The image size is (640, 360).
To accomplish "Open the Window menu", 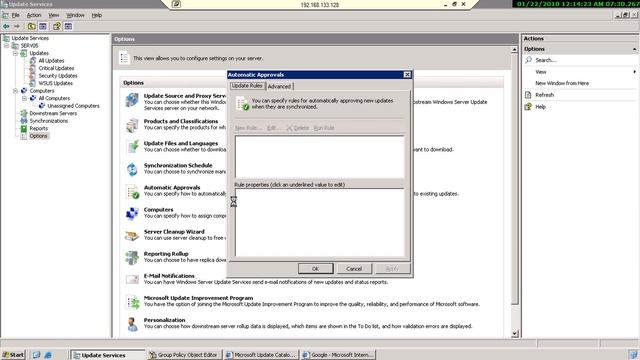I will tap(75, 15).
